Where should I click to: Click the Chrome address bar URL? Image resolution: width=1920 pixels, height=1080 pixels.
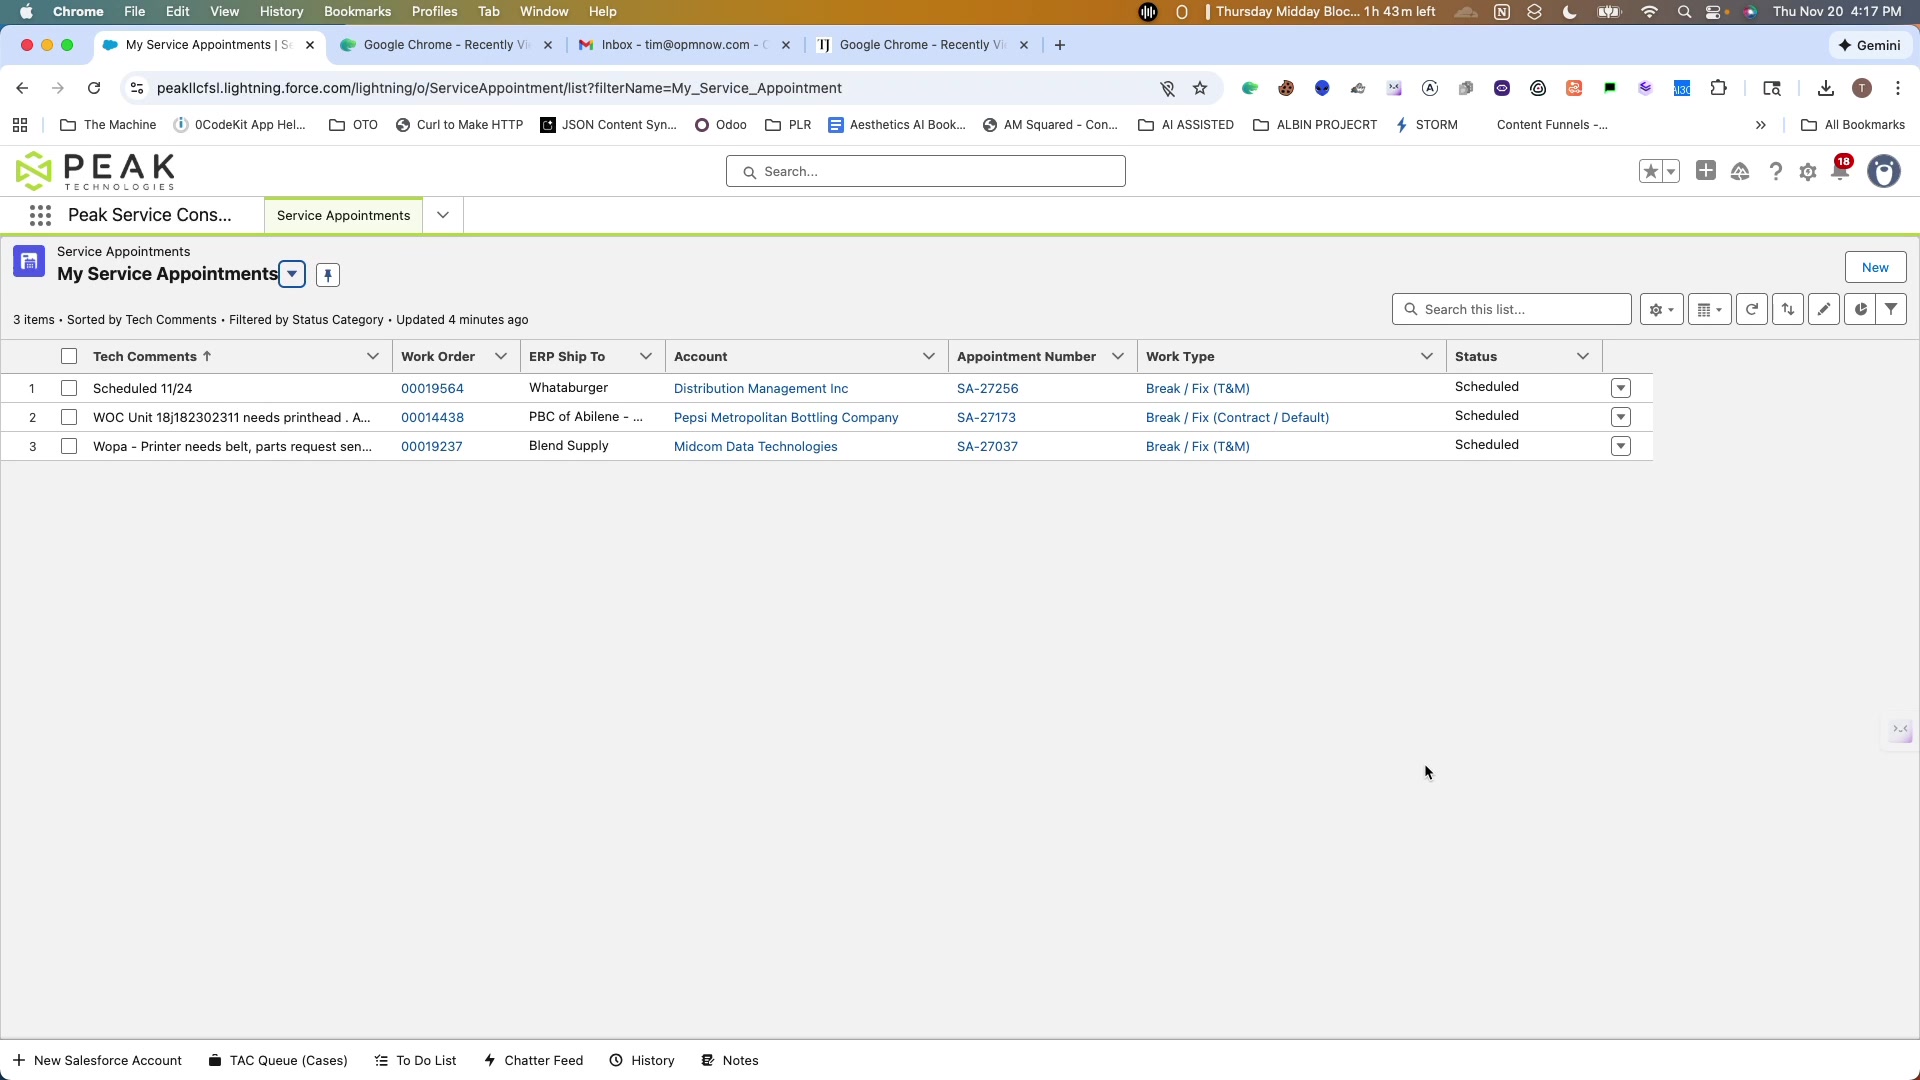499,88
